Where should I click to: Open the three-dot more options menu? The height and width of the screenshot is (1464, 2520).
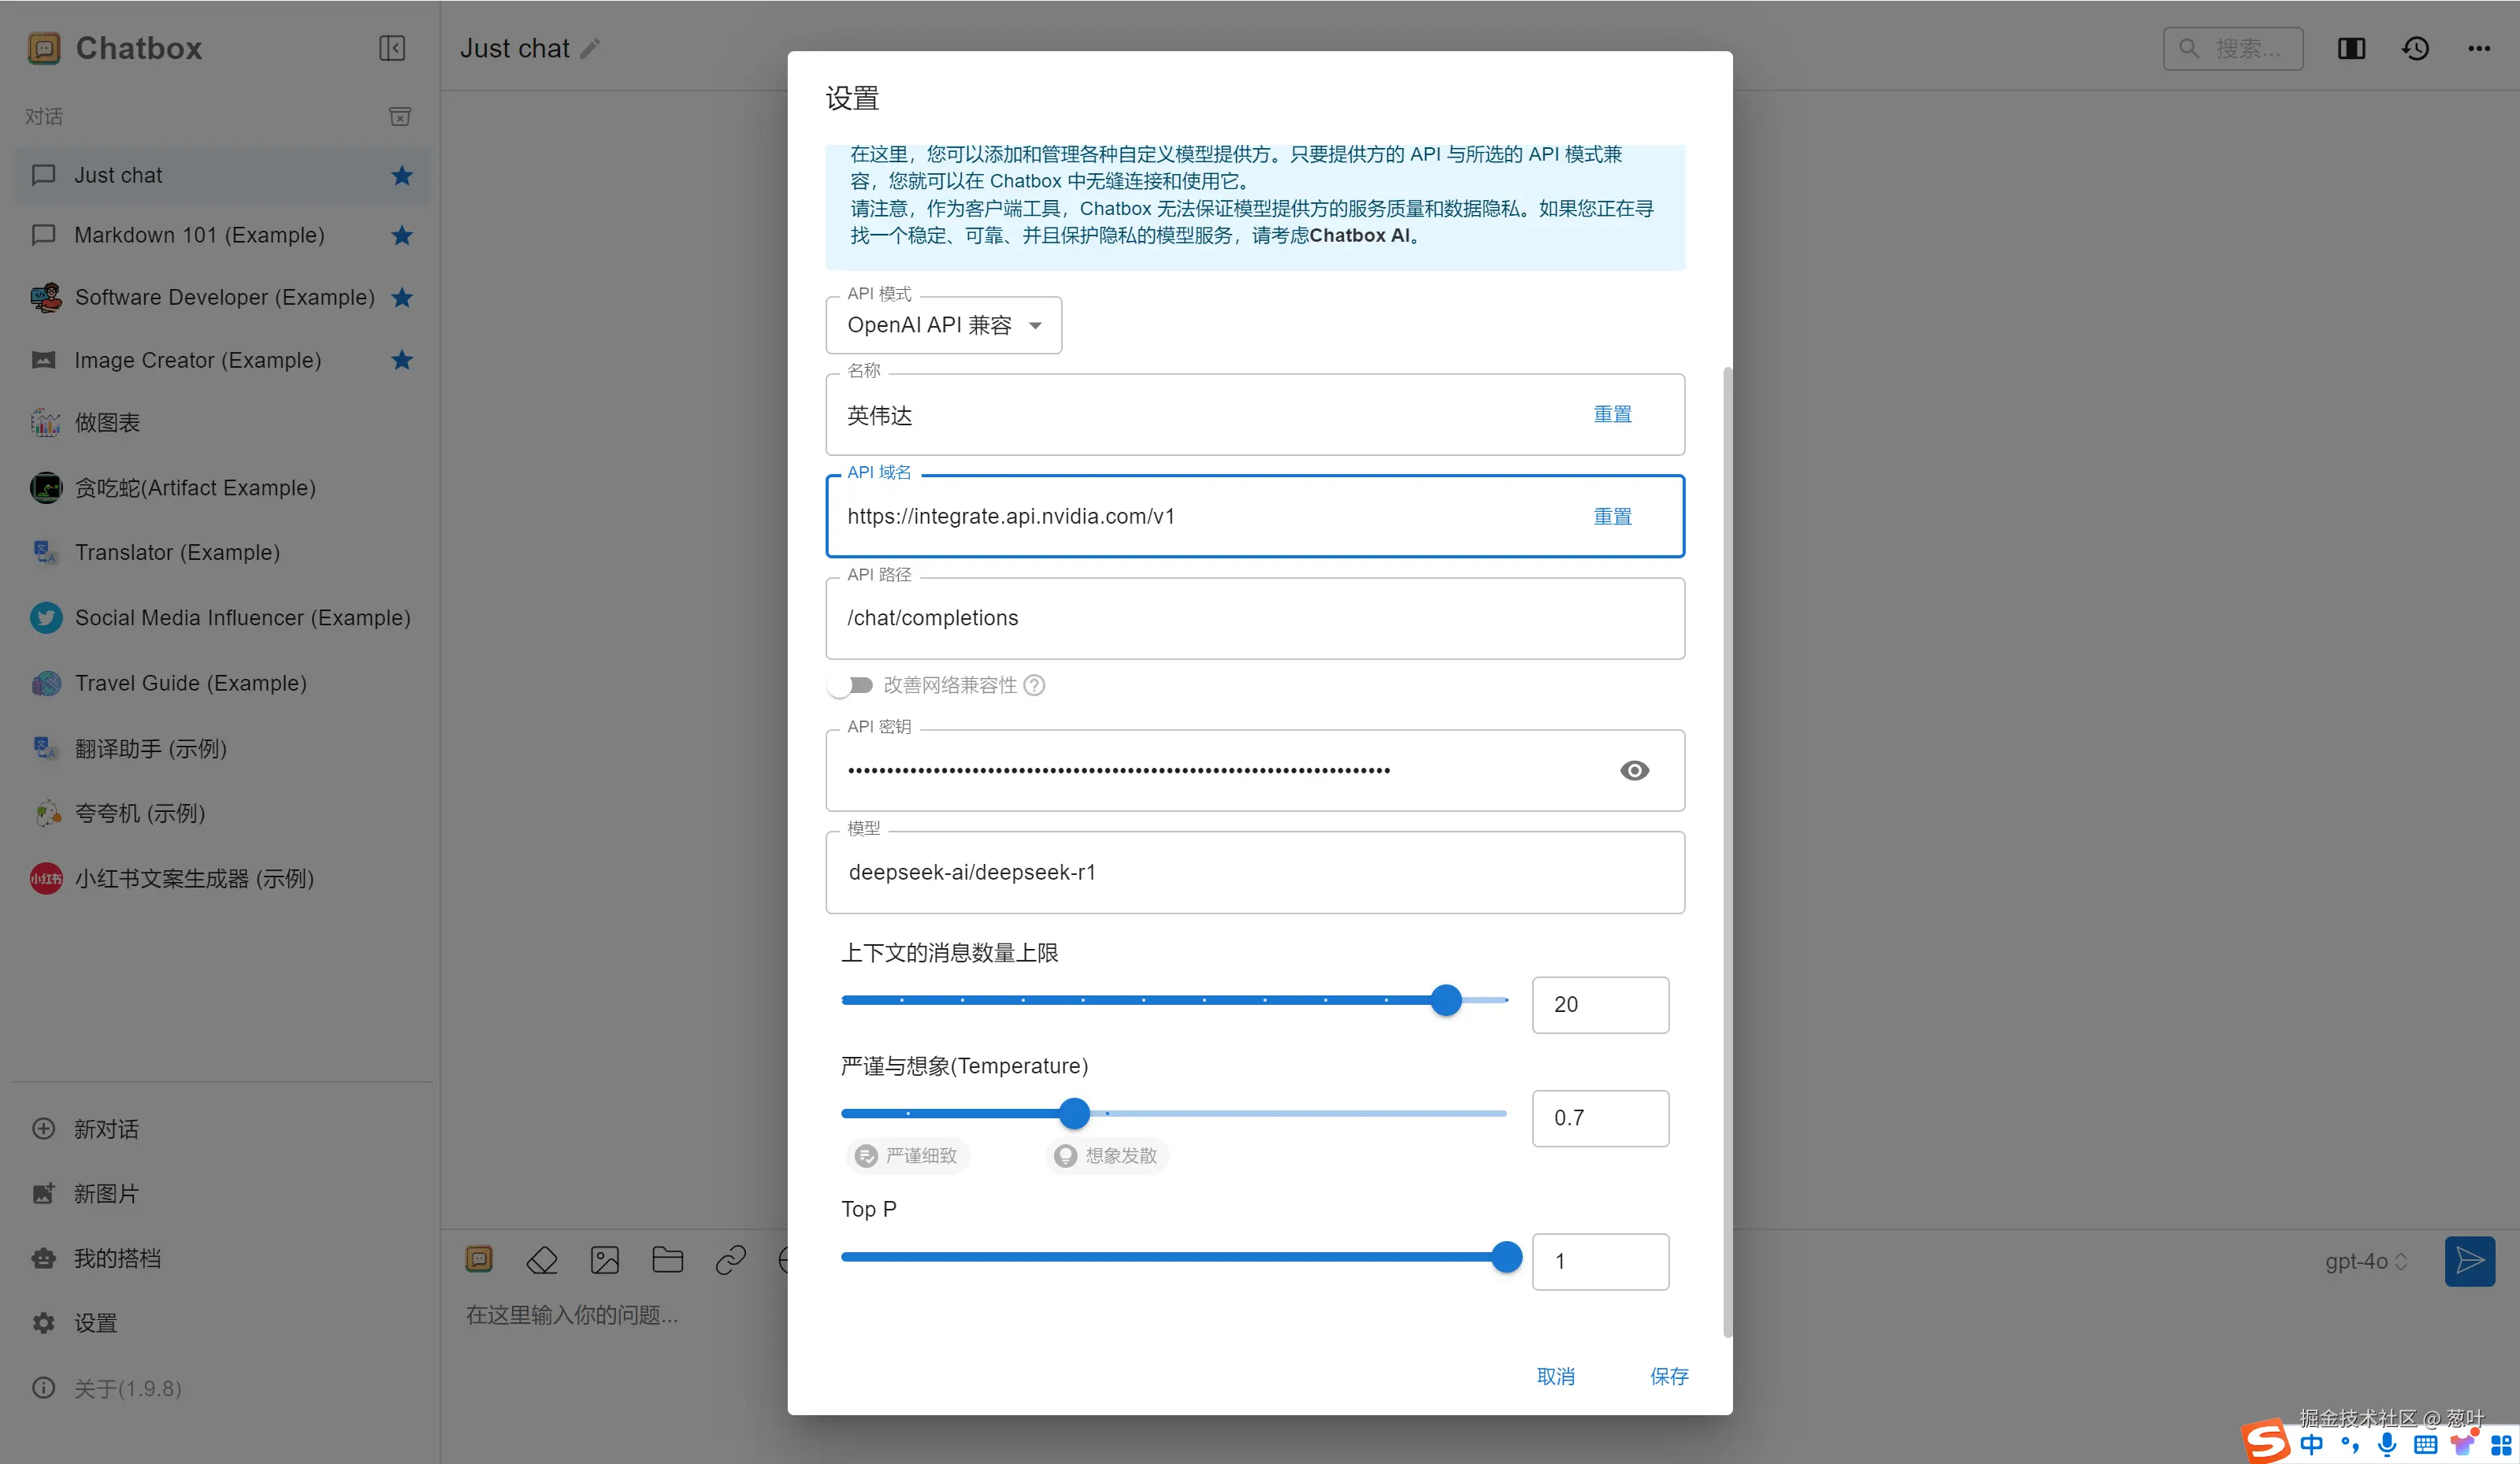tap(2479, 48)
